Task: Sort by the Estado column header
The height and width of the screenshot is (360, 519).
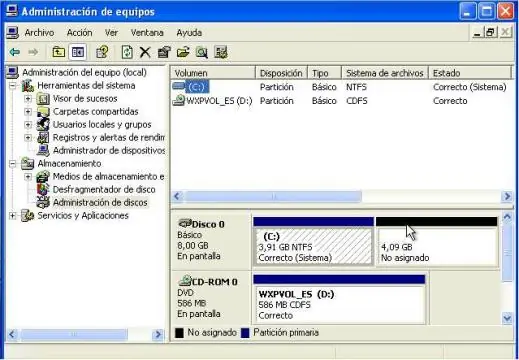Action: (x=469, y=73)
